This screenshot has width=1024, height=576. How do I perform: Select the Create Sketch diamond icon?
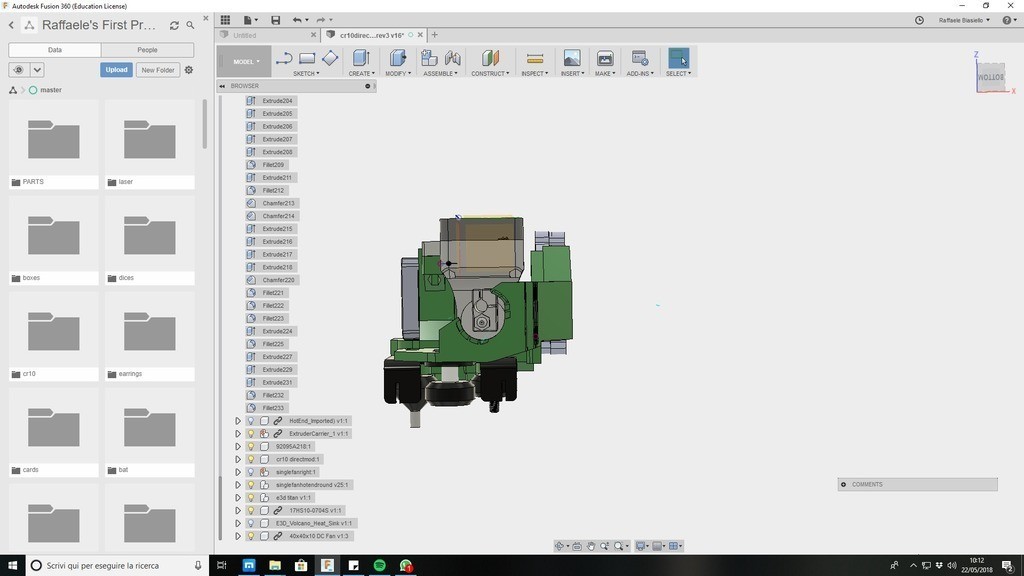click(x=330, y=58)
